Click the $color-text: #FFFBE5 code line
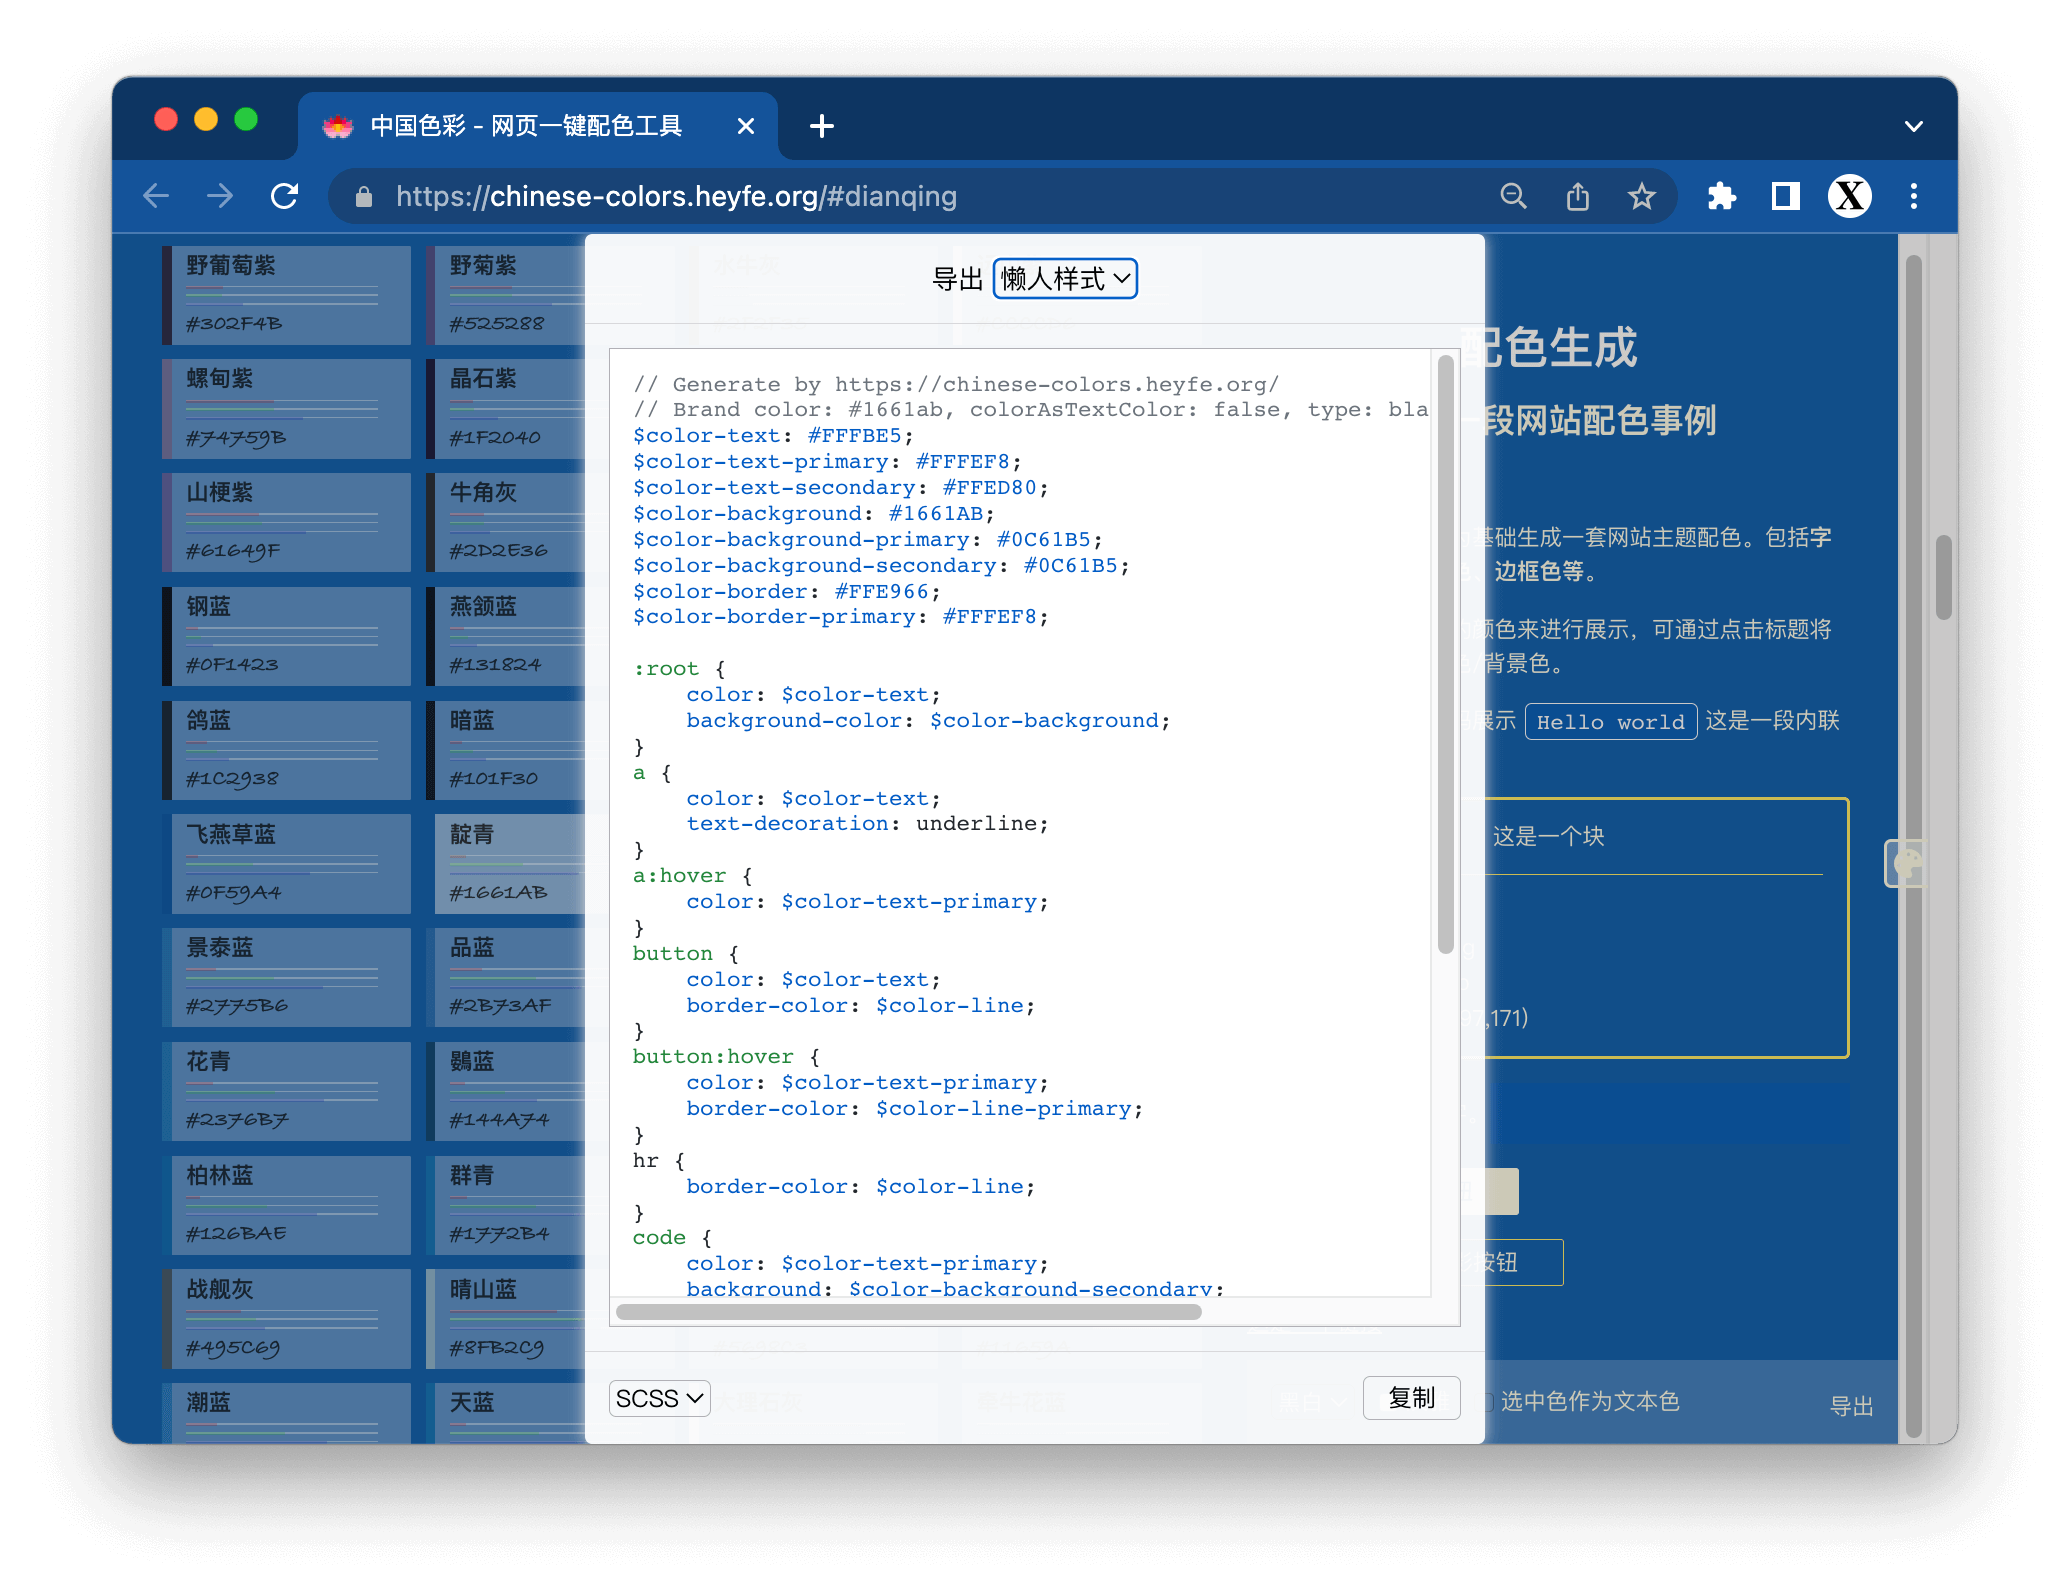Screen dimensions: 2070x1592 [773, 436]
